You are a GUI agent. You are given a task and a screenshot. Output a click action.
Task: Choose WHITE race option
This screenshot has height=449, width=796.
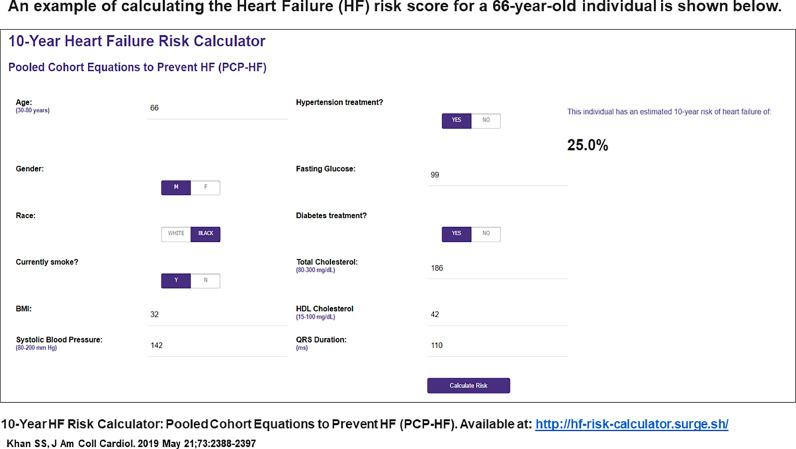(176, 234)
